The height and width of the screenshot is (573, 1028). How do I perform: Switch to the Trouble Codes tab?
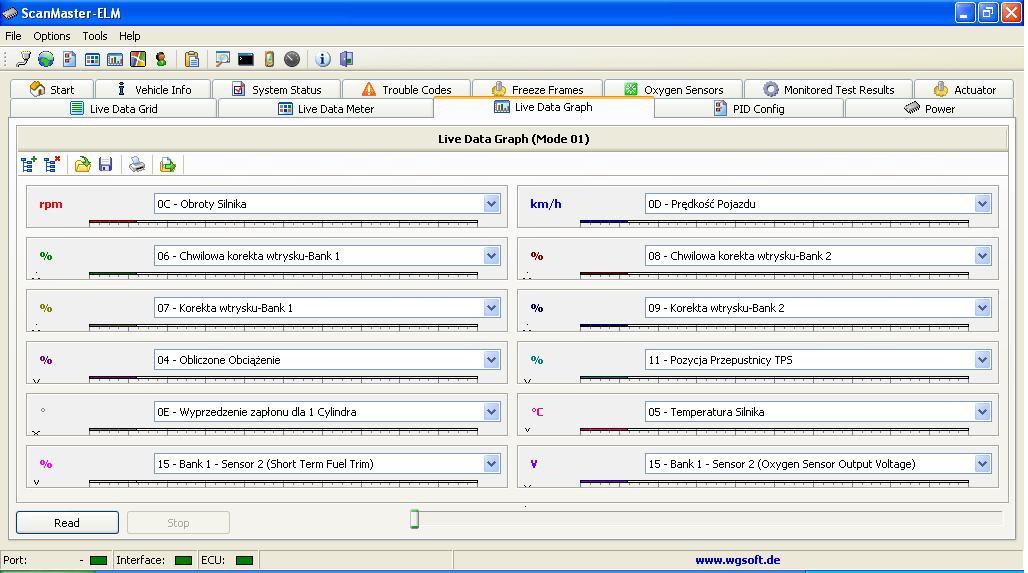406,89
